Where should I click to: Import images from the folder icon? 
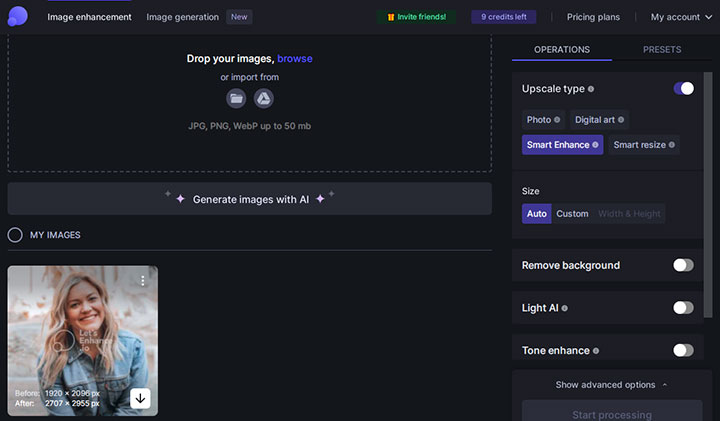pyautogui.click(x=236, y=98)
